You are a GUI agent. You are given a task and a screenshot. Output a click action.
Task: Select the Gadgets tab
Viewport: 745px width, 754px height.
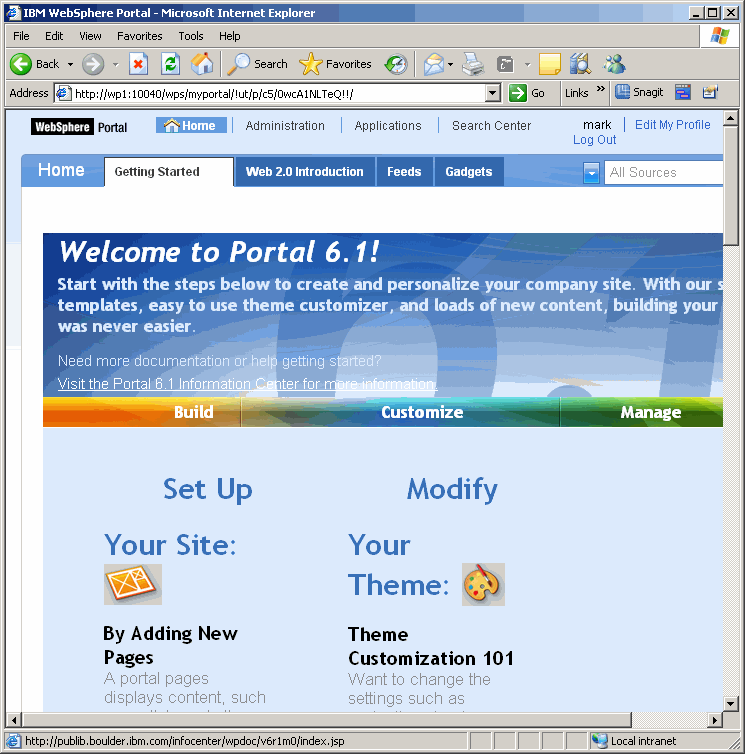click(x=468, y=172)
